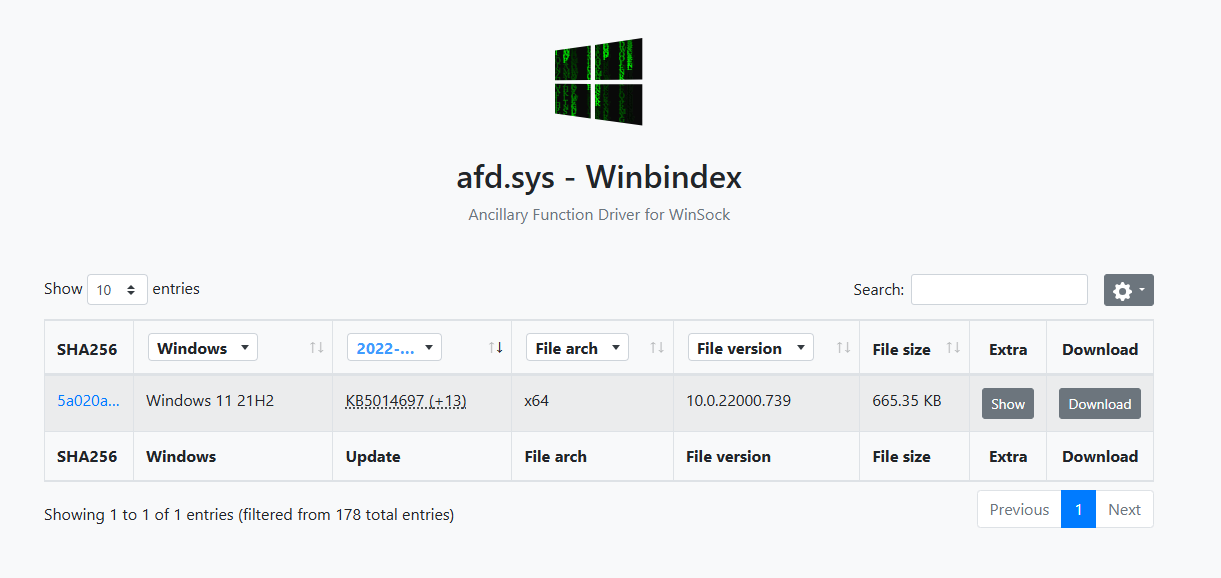Image resolution: width=1221 pixels, height=578 pixels.
Task: Open the 2022 update filter dropdown
Action: pos(394,348)
